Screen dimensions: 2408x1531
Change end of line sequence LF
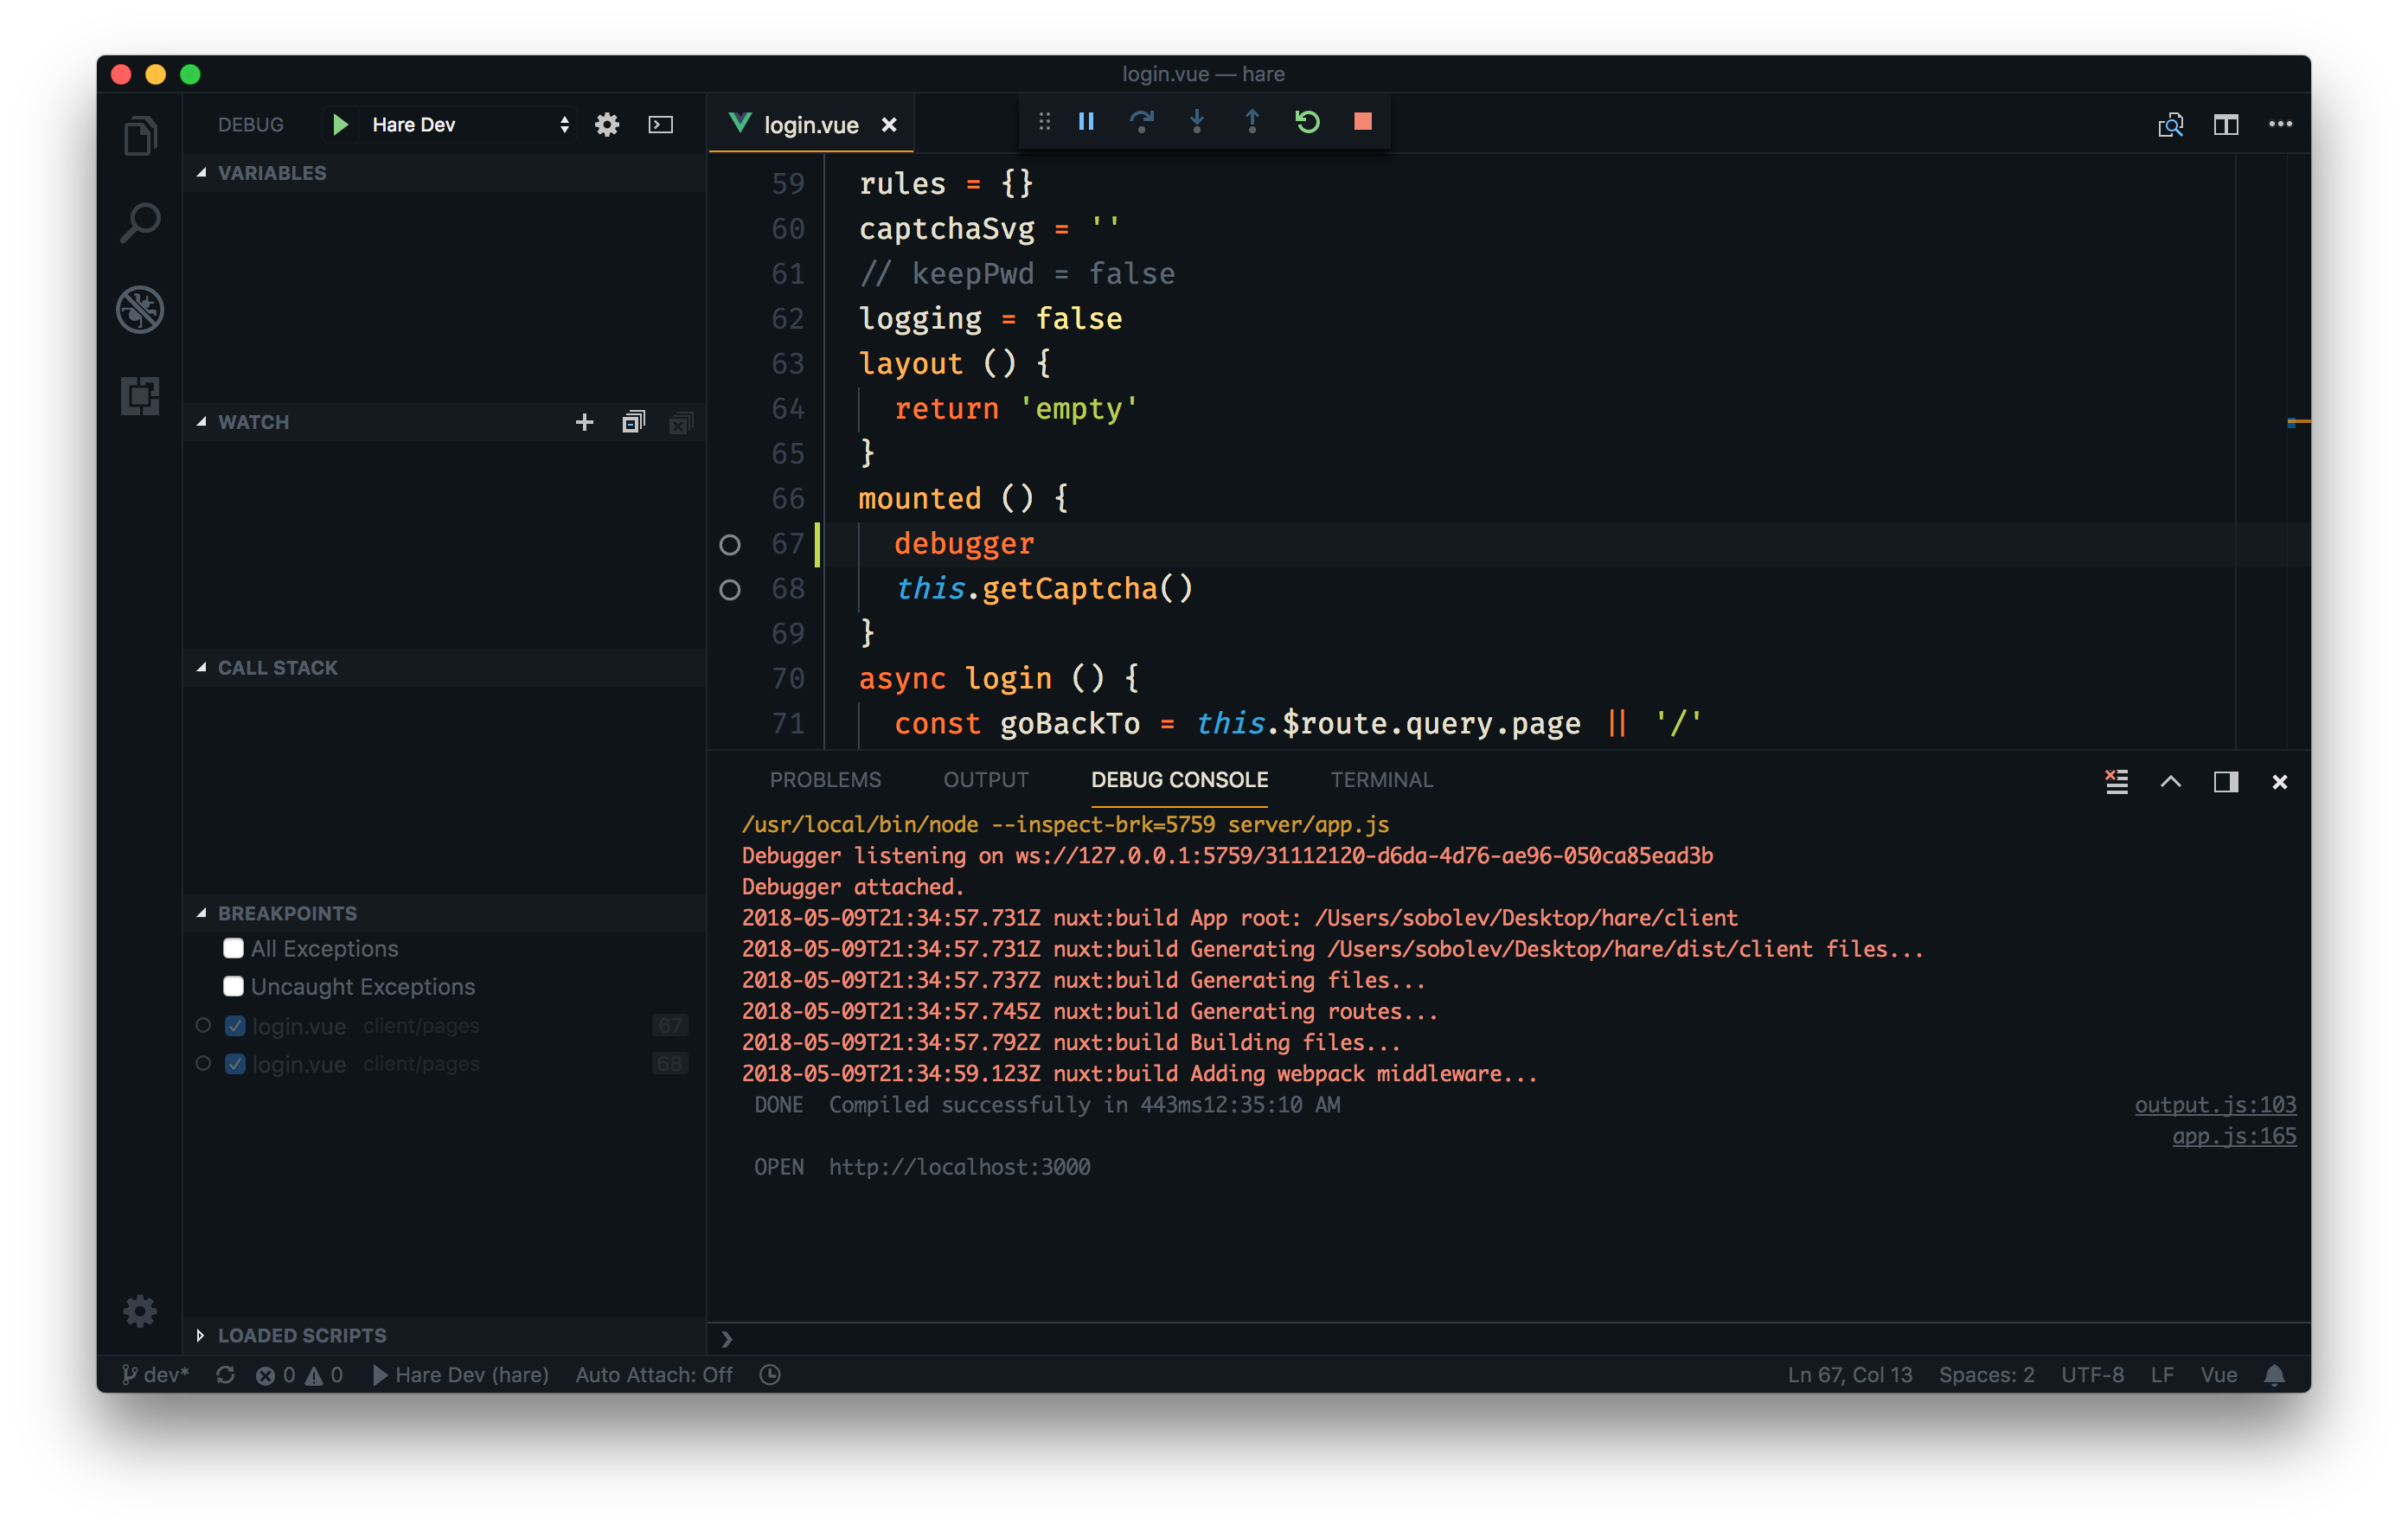pos(2162,1375)
